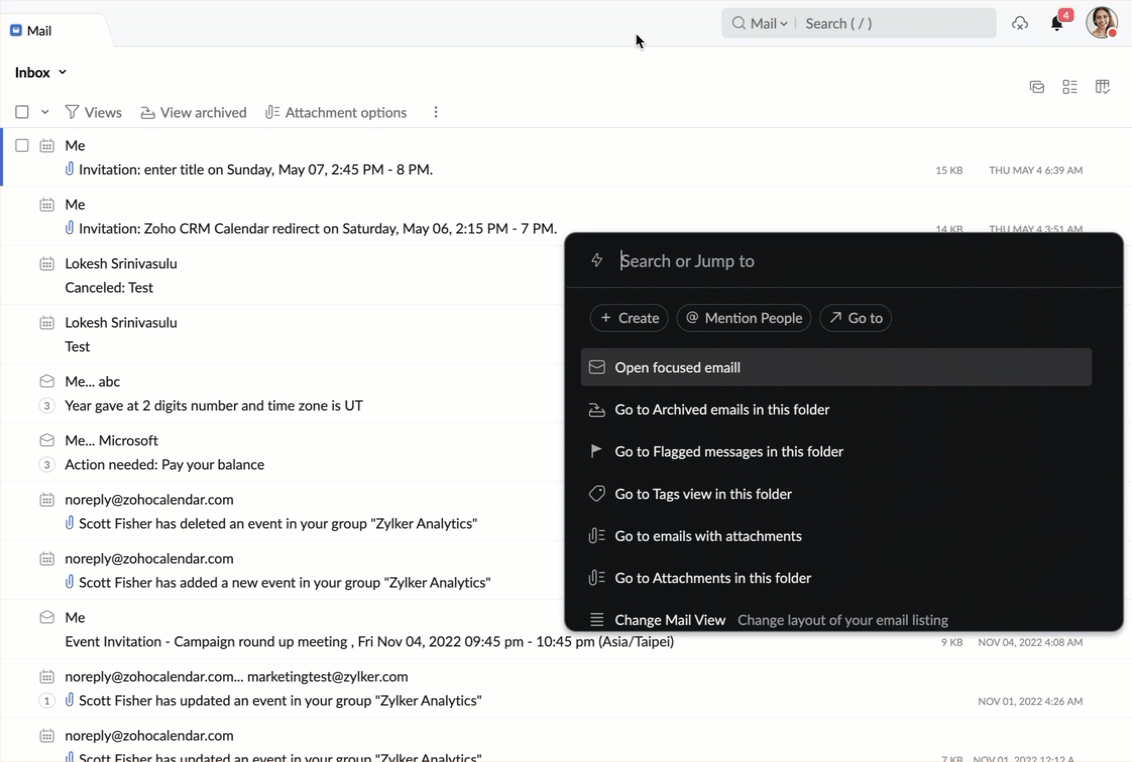Click the cloud download icon in header

(x=1020, y=23)
